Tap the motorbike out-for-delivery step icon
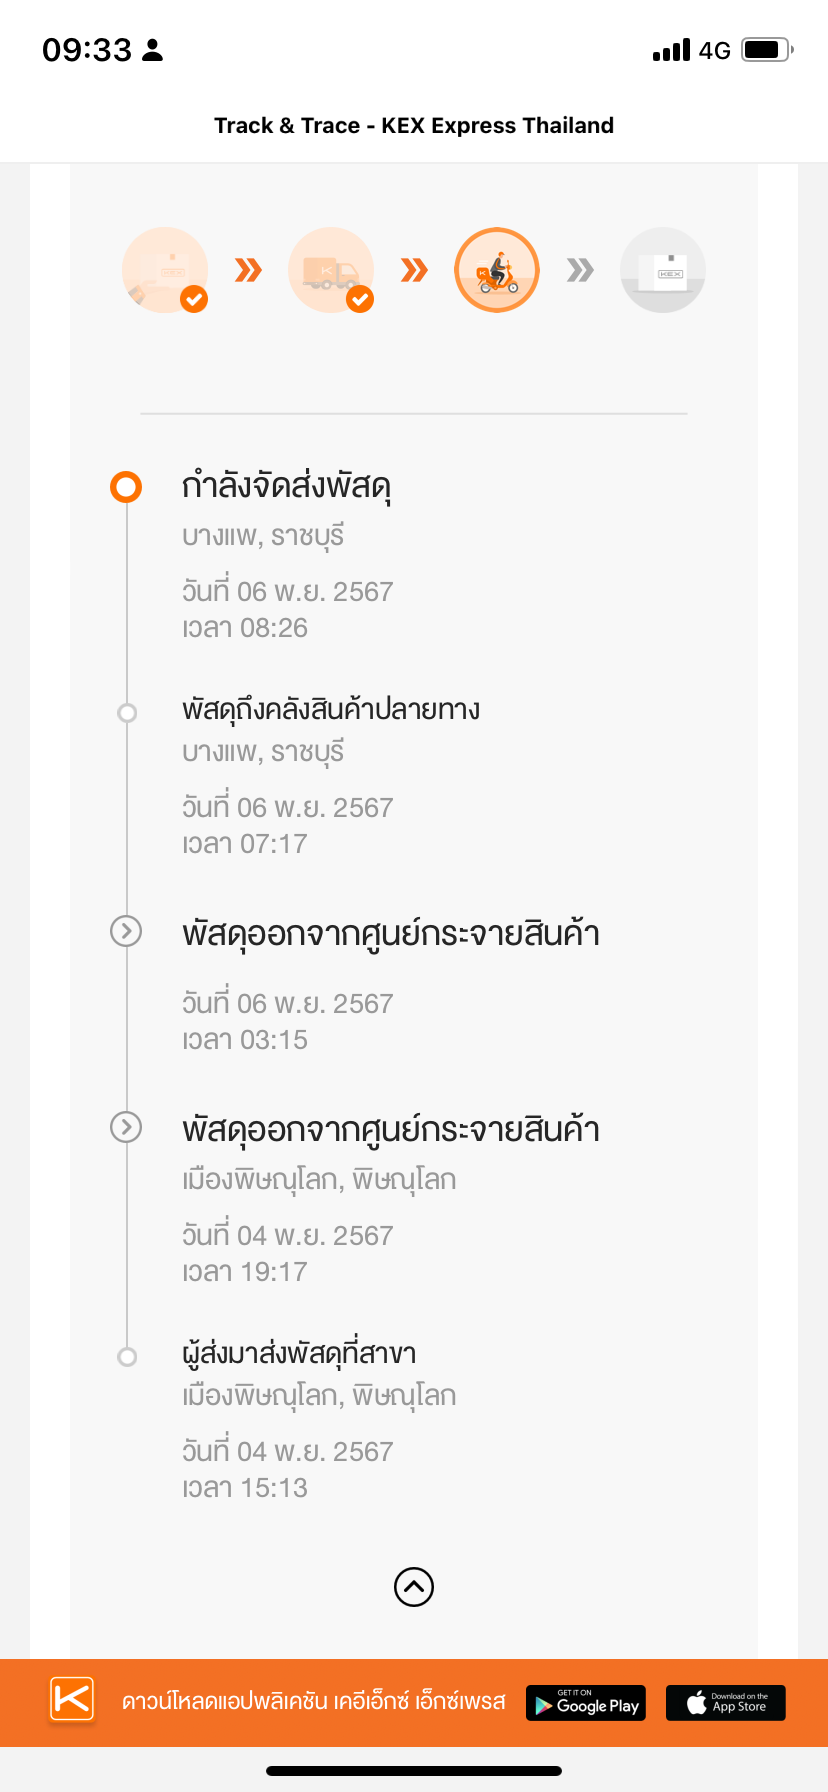 (497, 270)
